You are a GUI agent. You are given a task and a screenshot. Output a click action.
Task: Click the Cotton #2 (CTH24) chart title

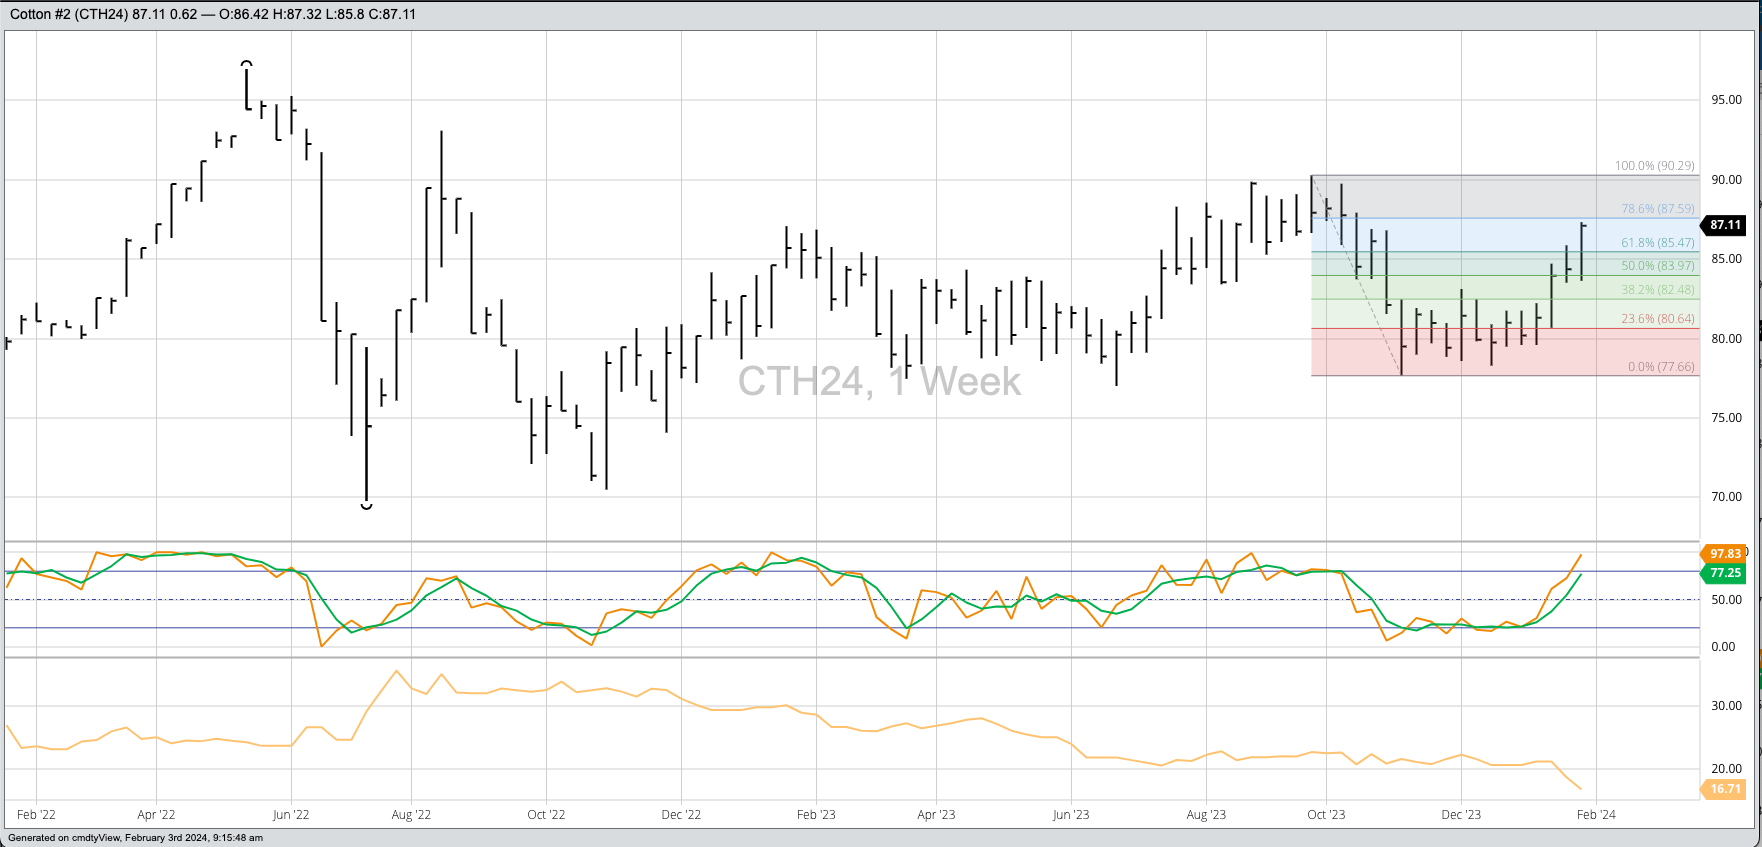[69, 14]
